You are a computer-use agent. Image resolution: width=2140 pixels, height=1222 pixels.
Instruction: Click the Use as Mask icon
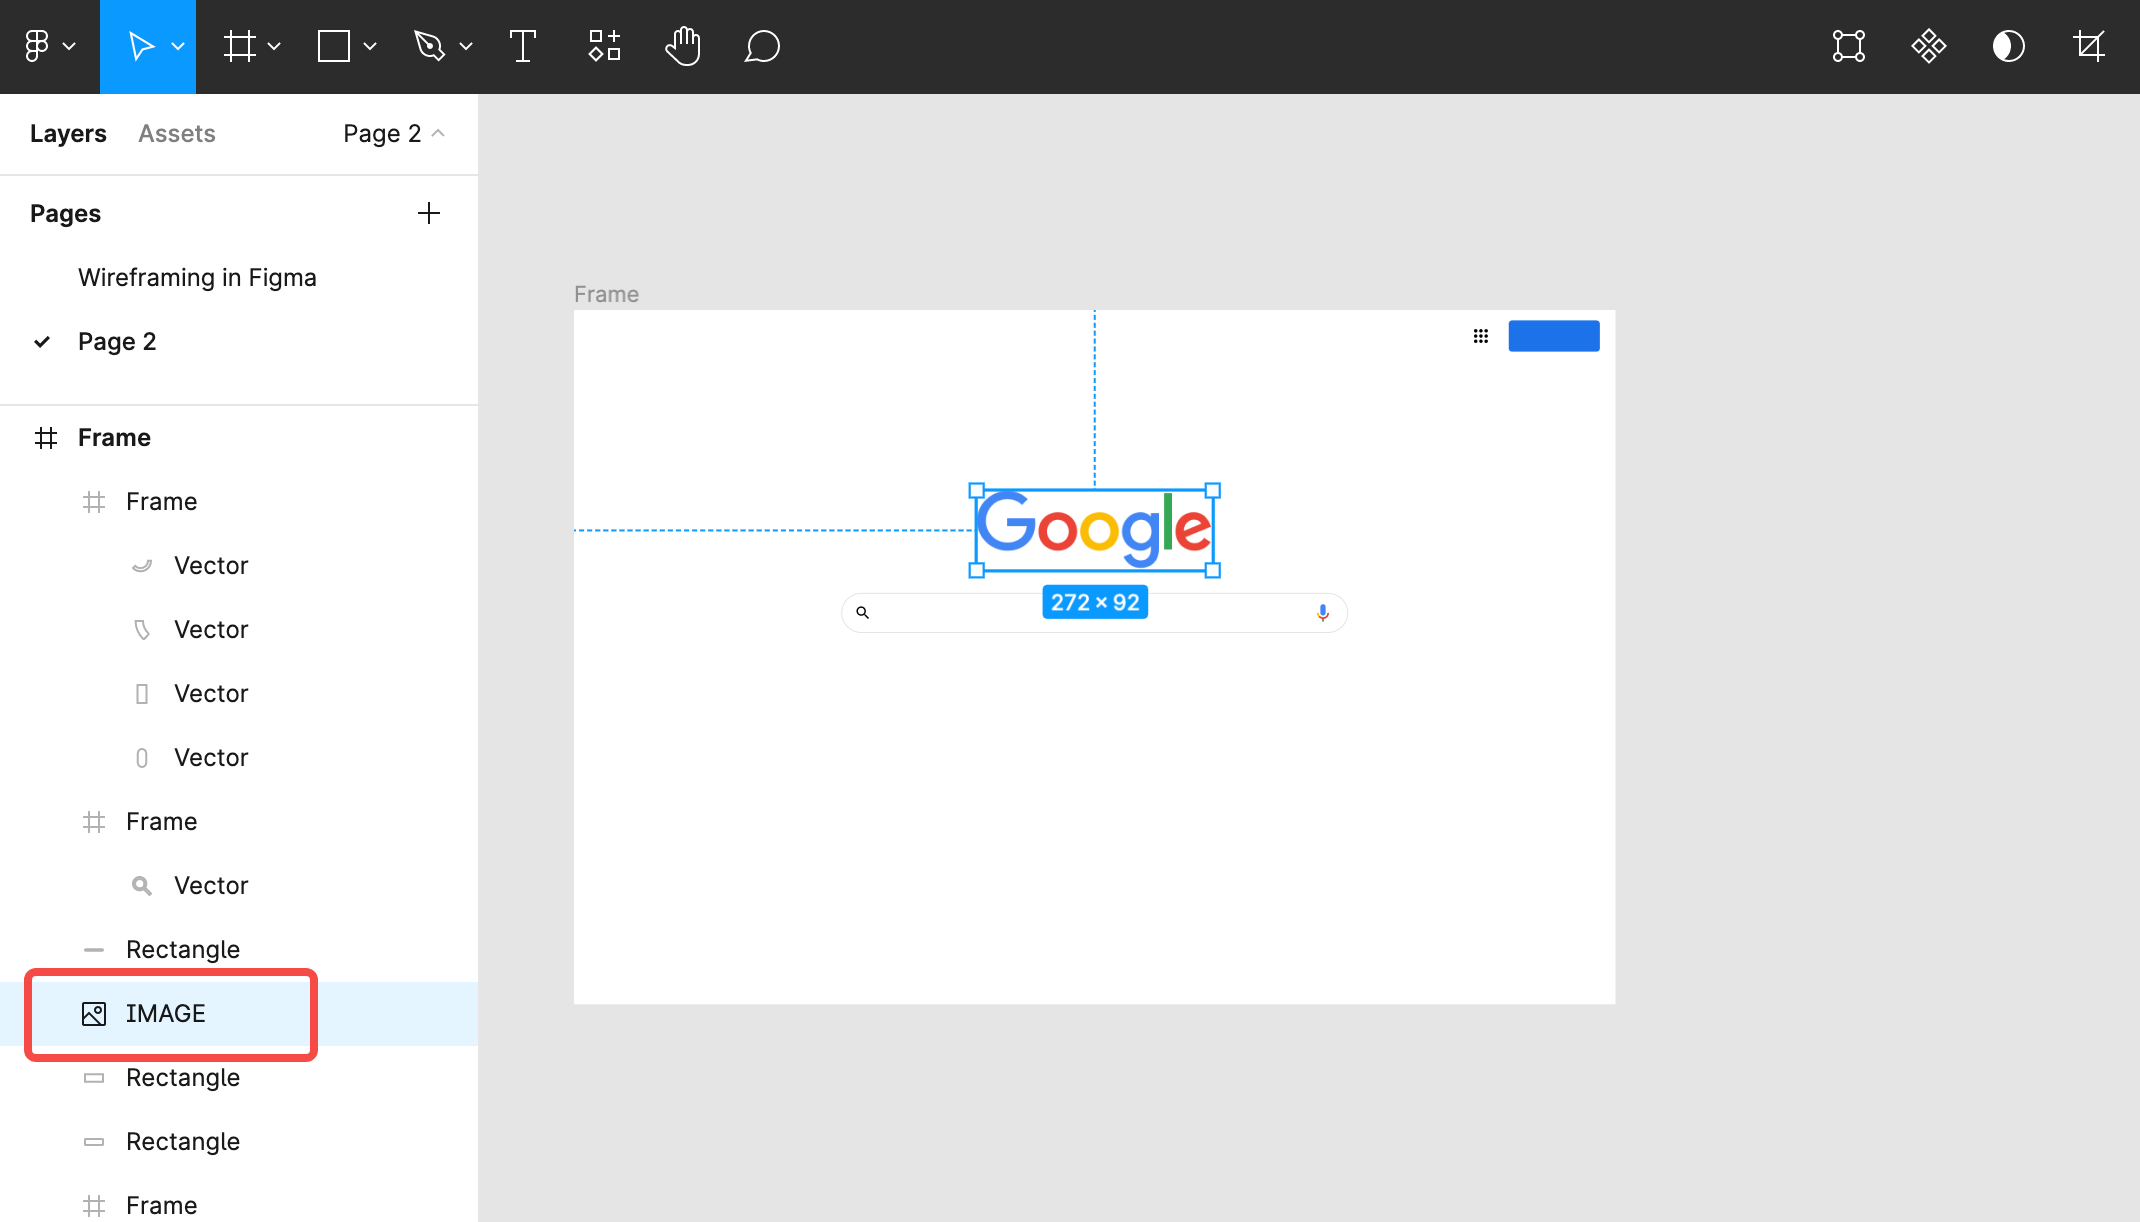(2008, 46)
